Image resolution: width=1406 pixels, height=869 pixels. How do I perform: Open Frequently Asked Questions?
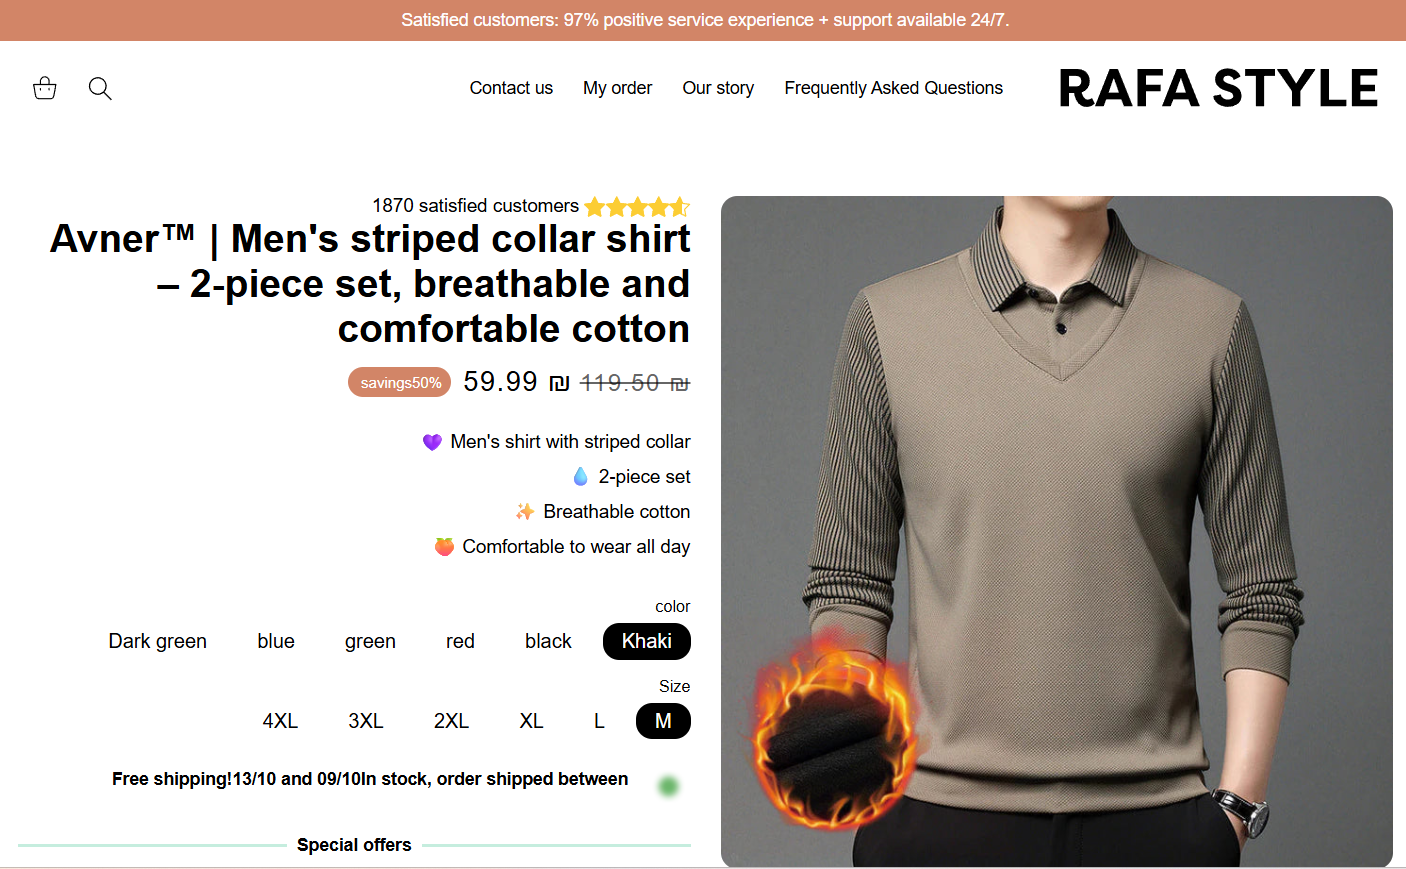click(x=893, y=88)
